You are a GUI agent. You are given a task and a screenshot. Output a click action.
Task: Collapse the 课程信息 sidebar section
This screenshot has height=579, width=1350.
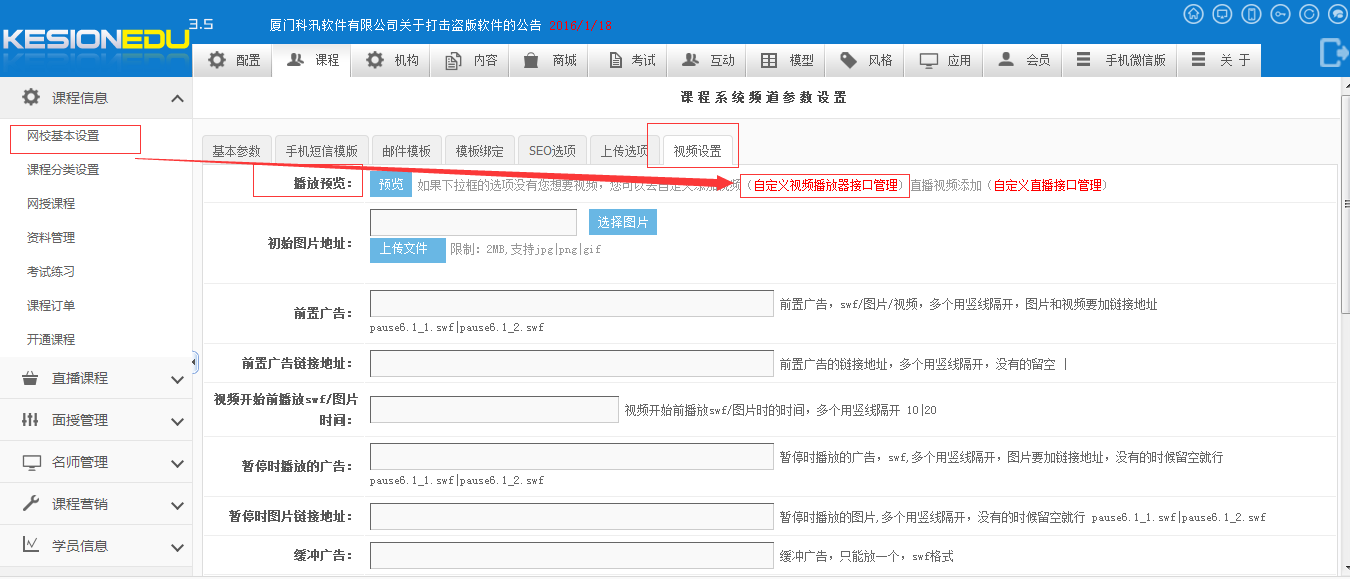(x=177, y=98)
